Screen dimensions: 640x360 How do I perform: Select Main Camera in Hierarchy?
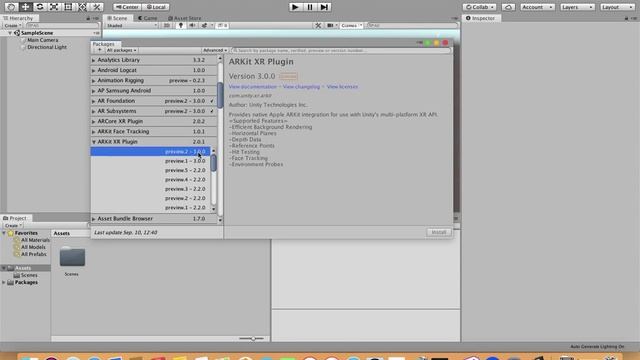(42, 40)
